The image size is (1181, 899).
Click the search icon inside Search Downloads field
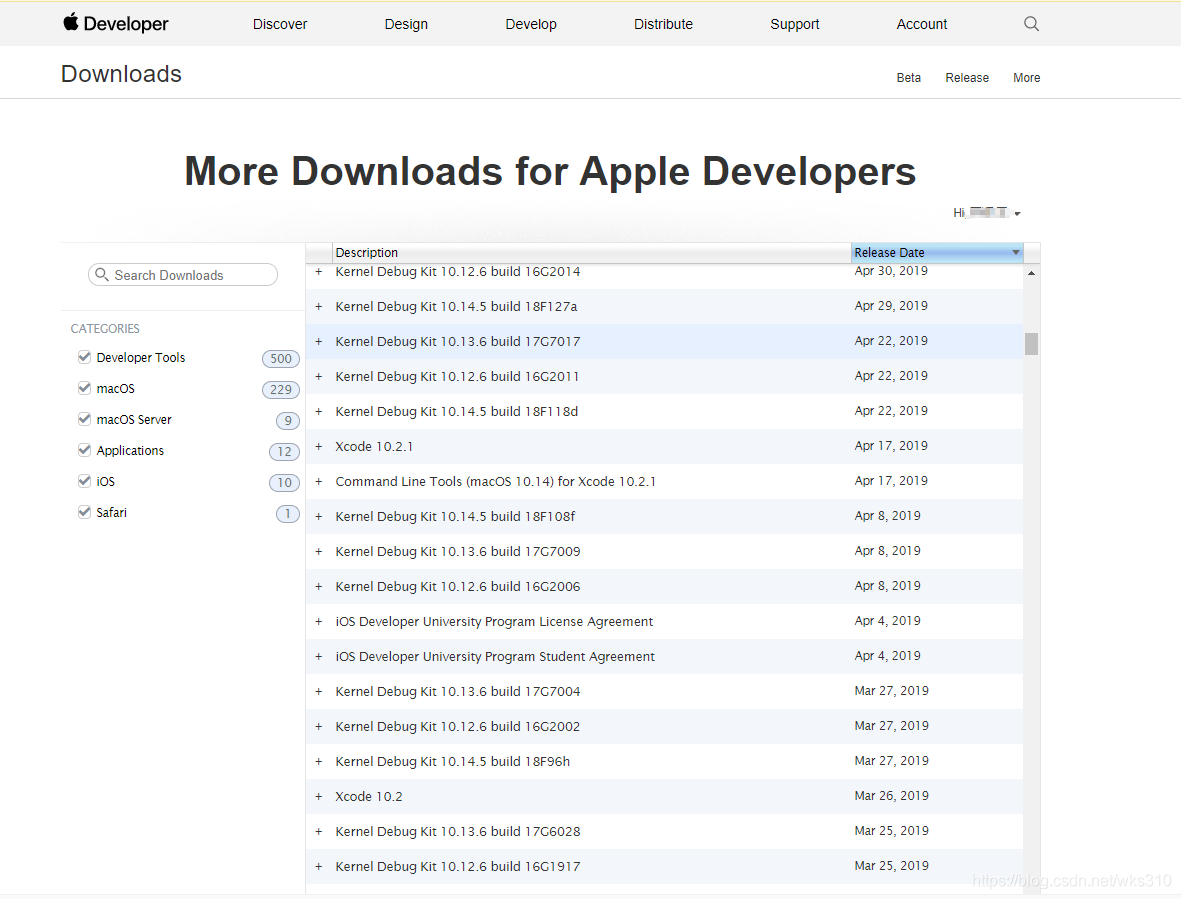[101, 274]
